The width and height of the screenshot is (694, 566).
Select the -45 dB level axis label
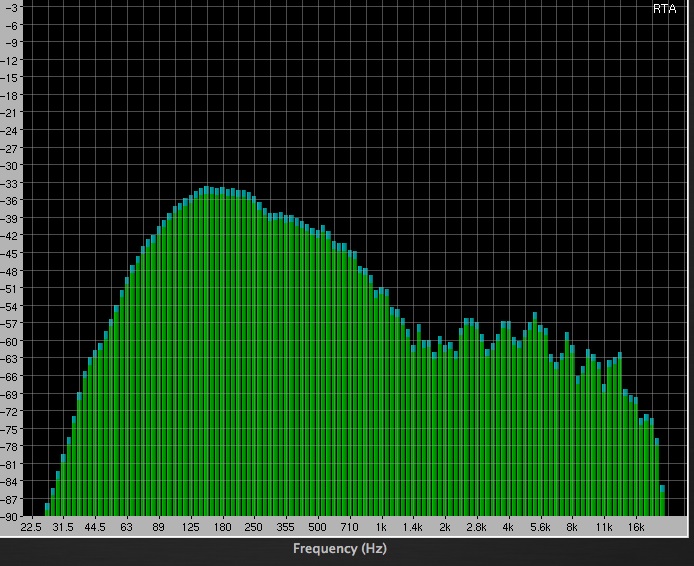click(x=11, y=253)
